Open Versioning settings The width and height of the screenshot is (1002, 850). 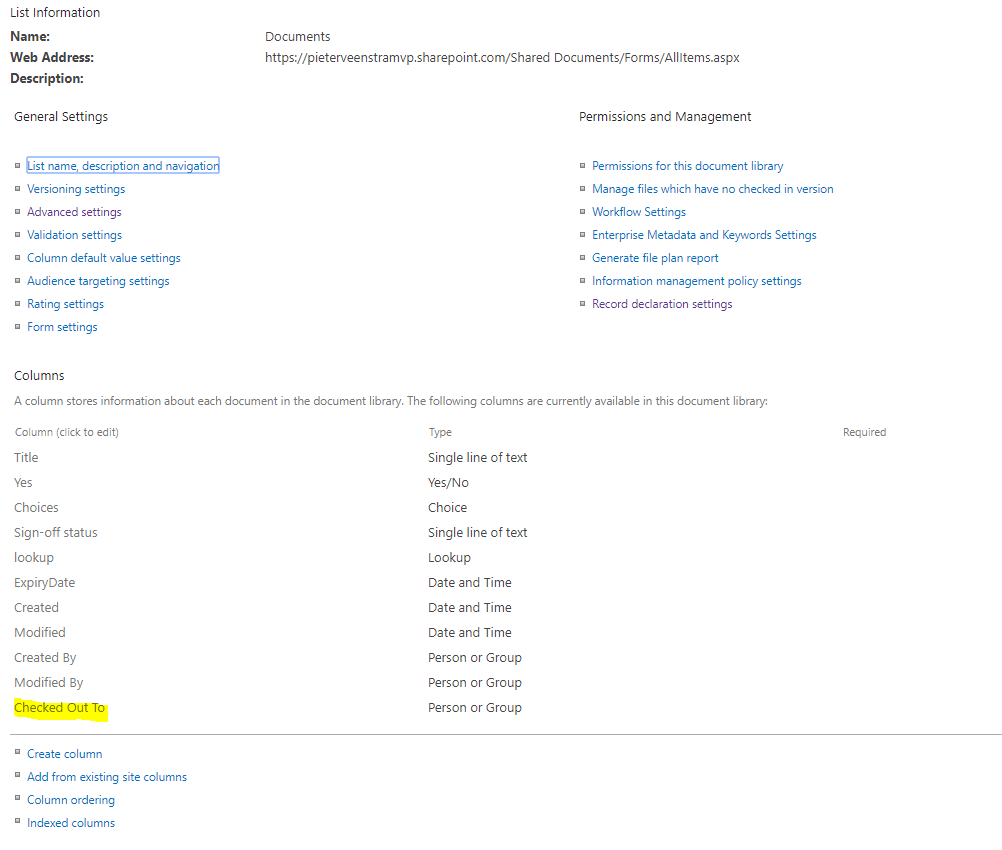point(76,189)
